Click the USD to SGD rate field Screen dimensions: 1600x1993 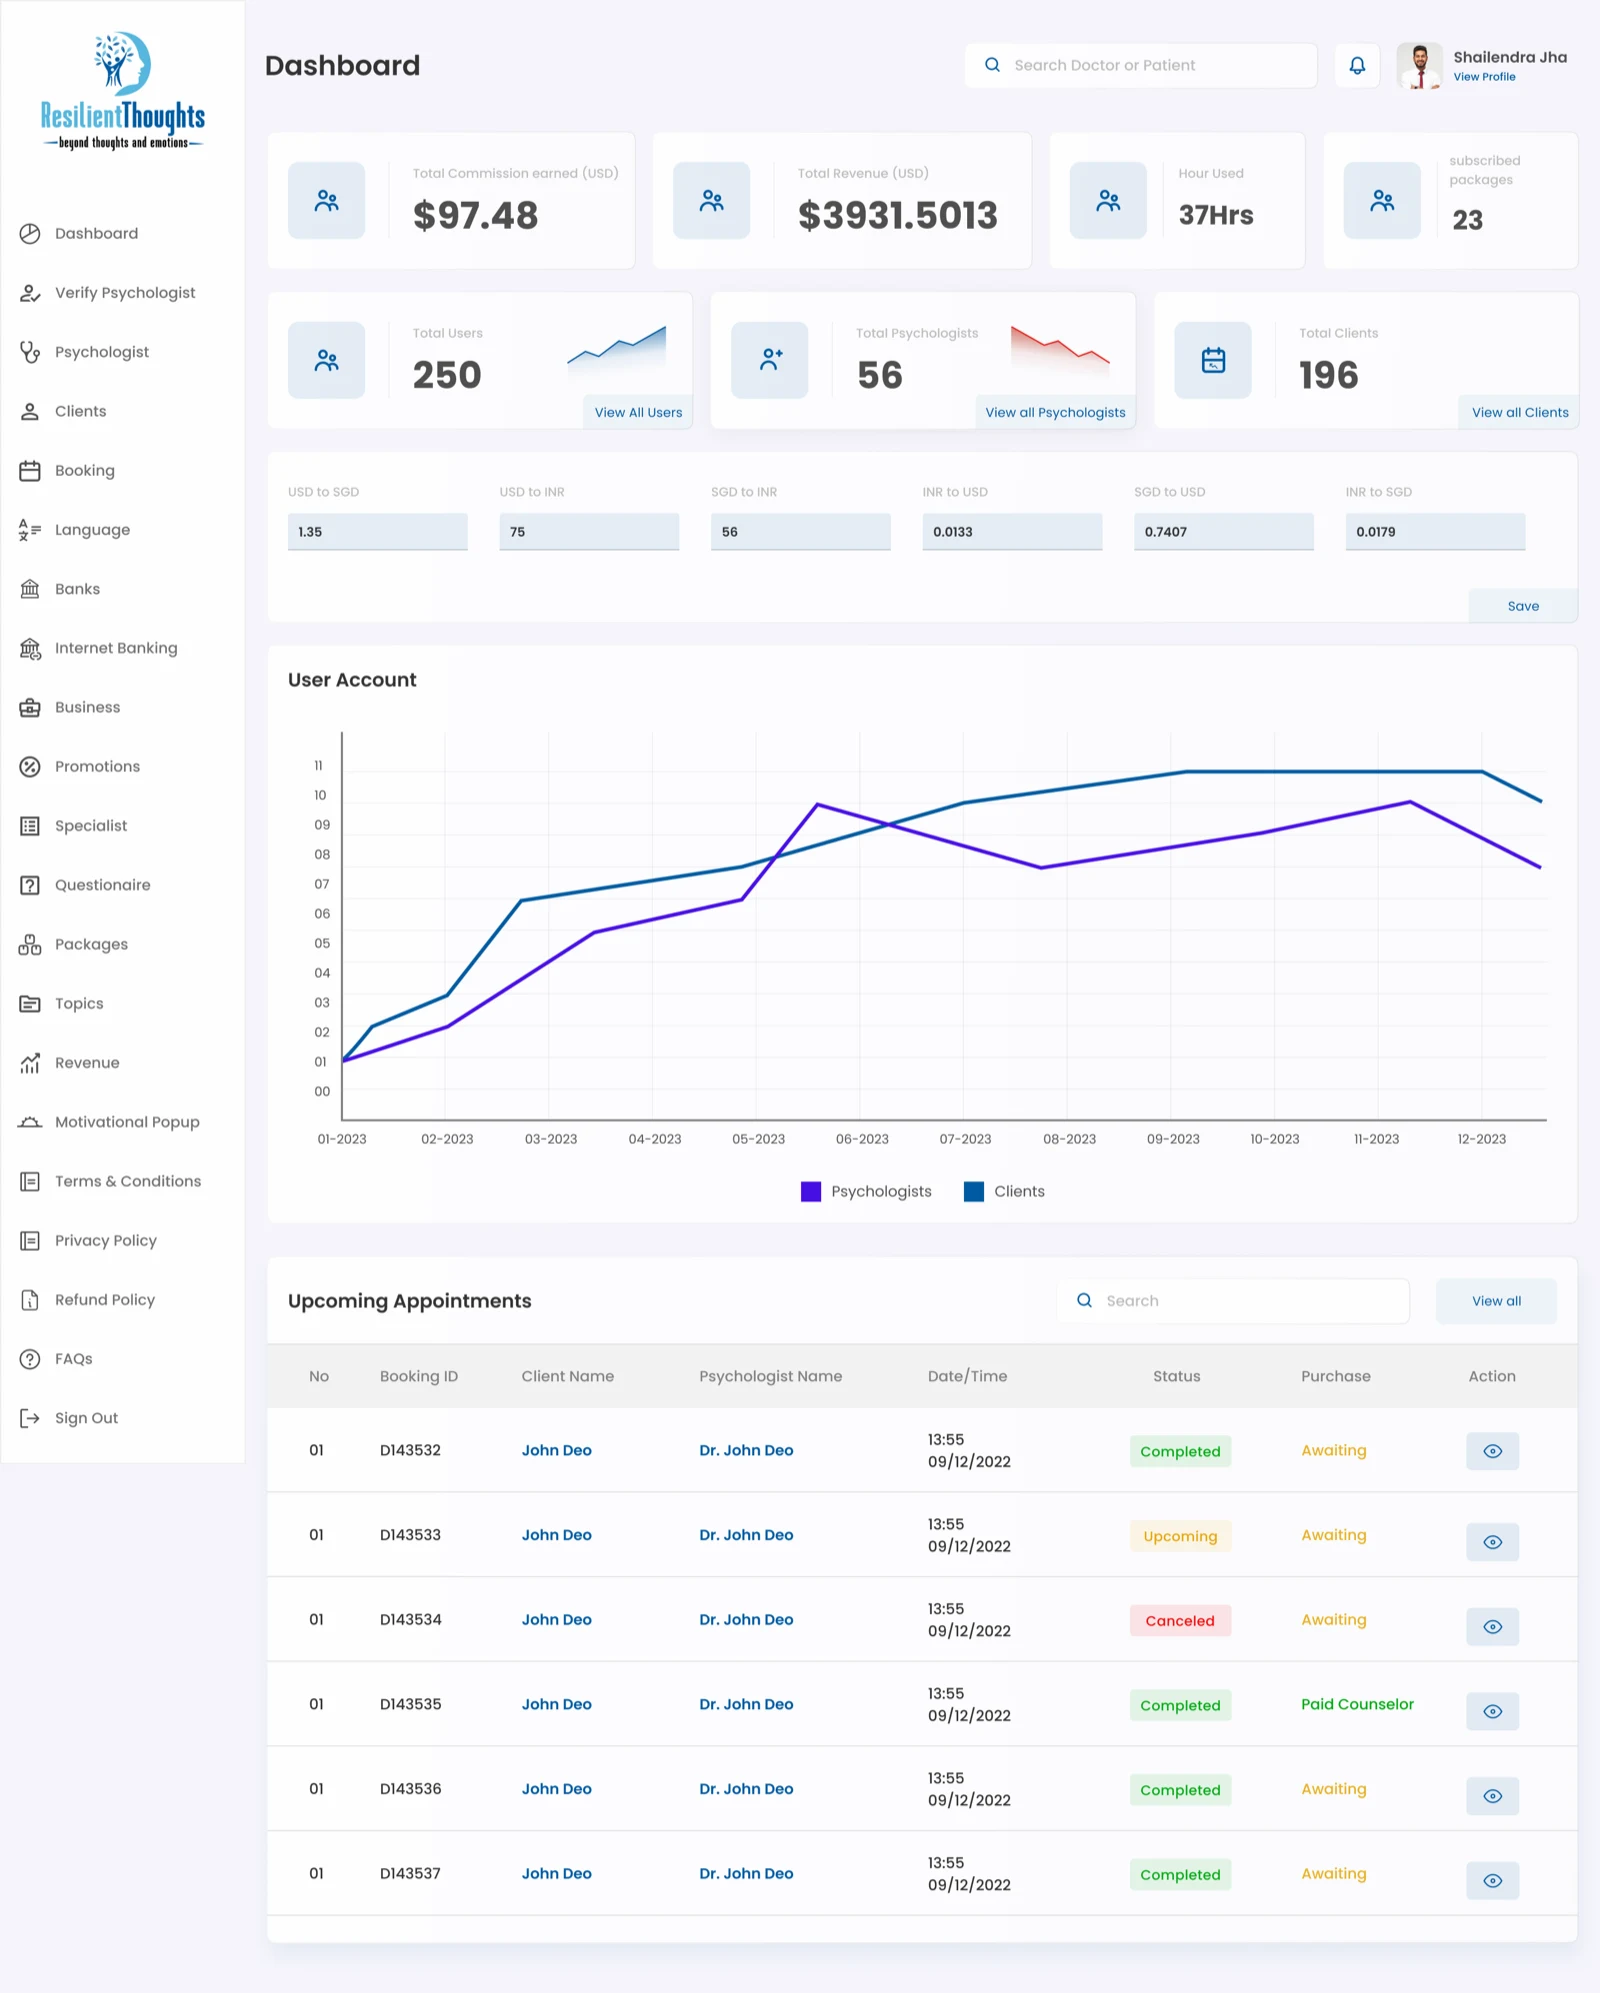click(x=378, y=532)
